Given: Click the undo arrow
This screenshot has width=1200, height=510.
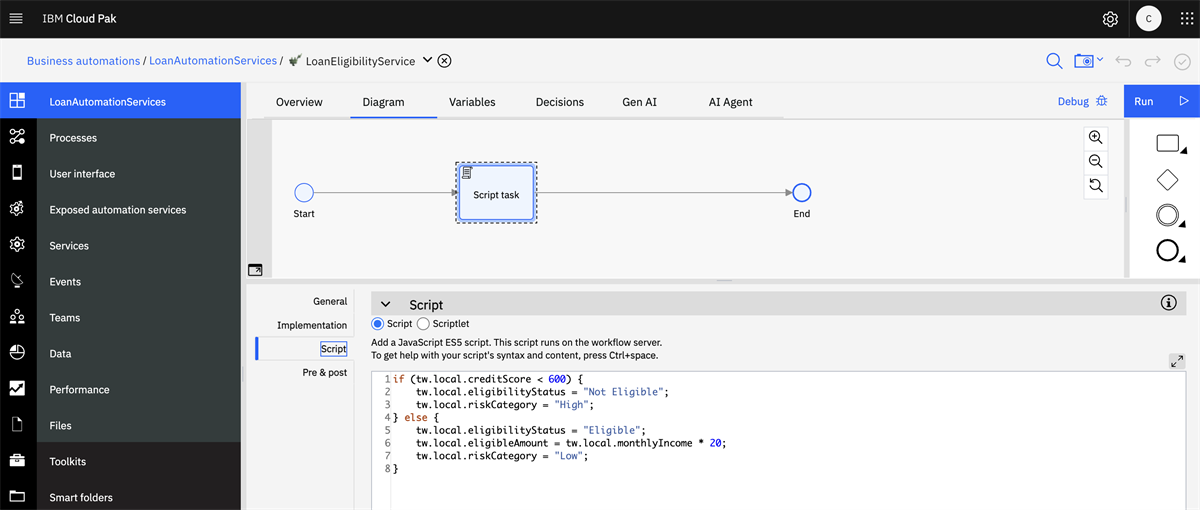Looking at the screenshot, I should (x=1123, y=61).
